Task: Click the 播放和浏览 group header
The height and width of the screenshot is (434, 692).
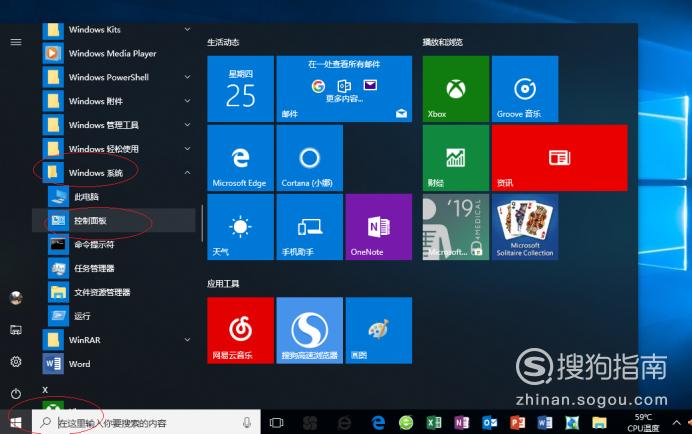Action: click(x=442, y=42)
